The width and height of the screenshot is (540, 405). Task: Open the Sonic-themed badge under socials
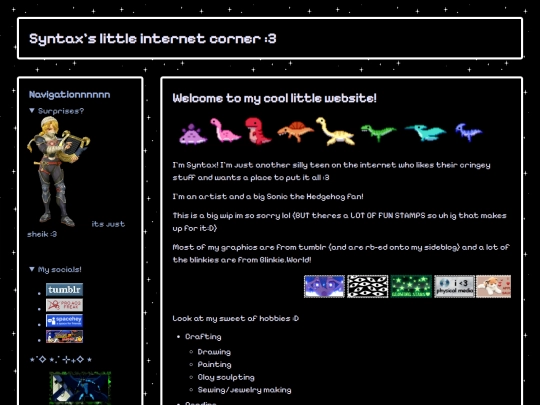(64, 336)
